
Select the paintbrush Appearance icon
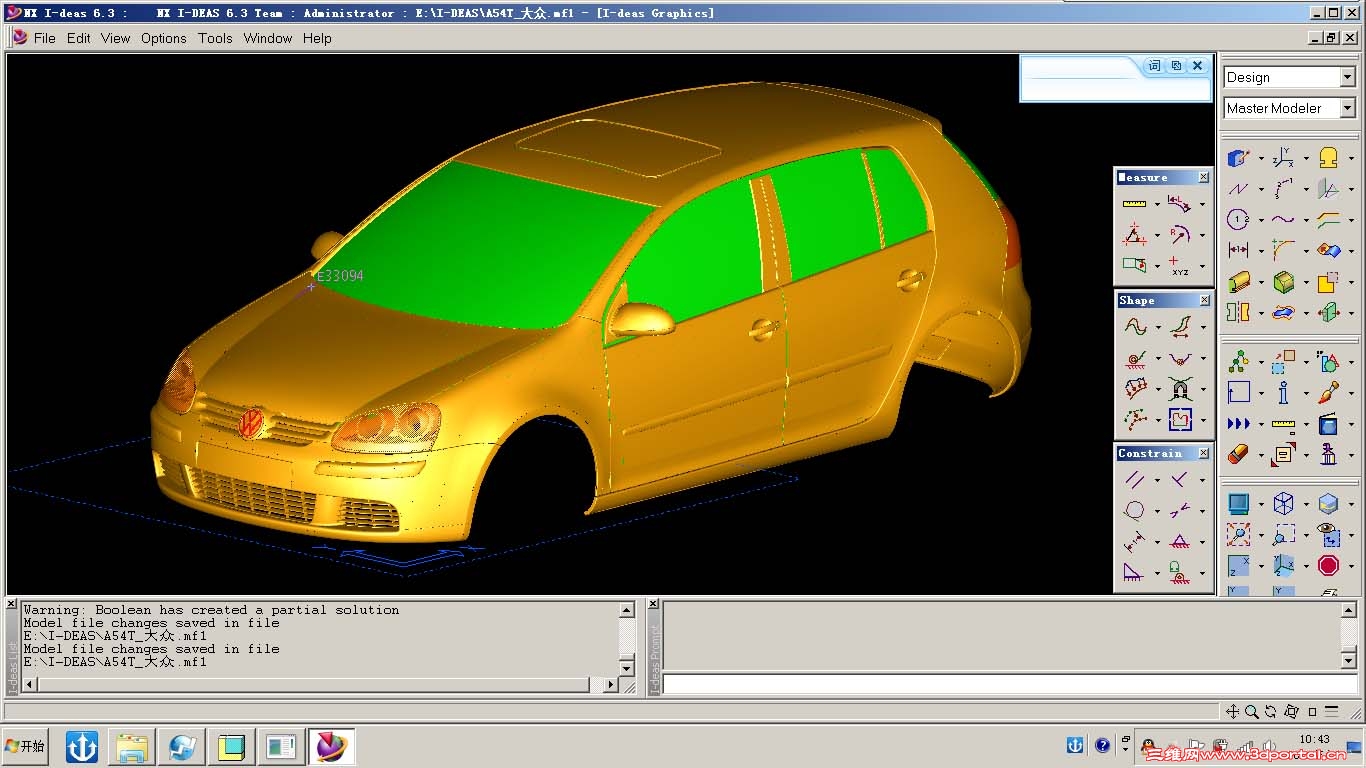click(1328, 393)
